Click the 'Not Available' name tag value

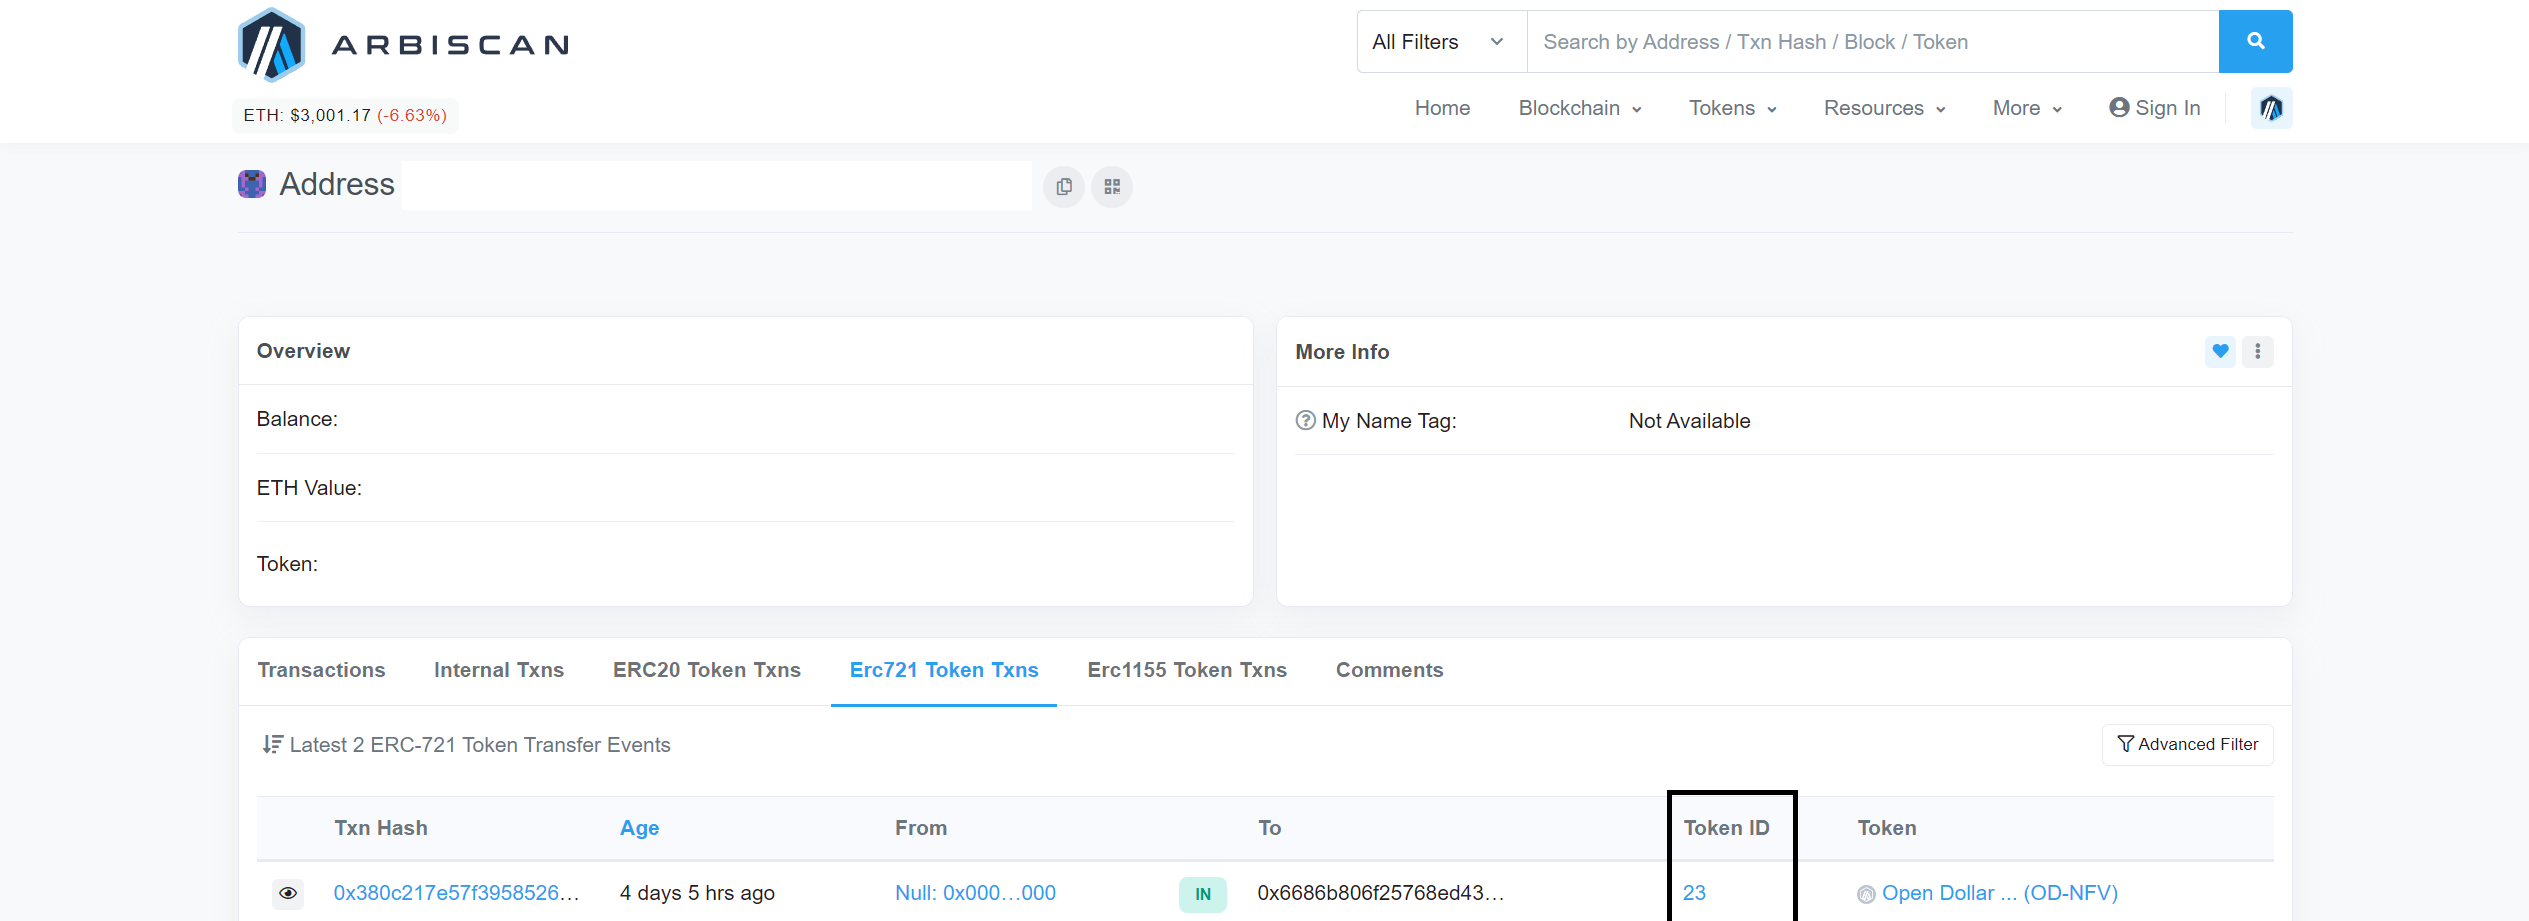1689,421
